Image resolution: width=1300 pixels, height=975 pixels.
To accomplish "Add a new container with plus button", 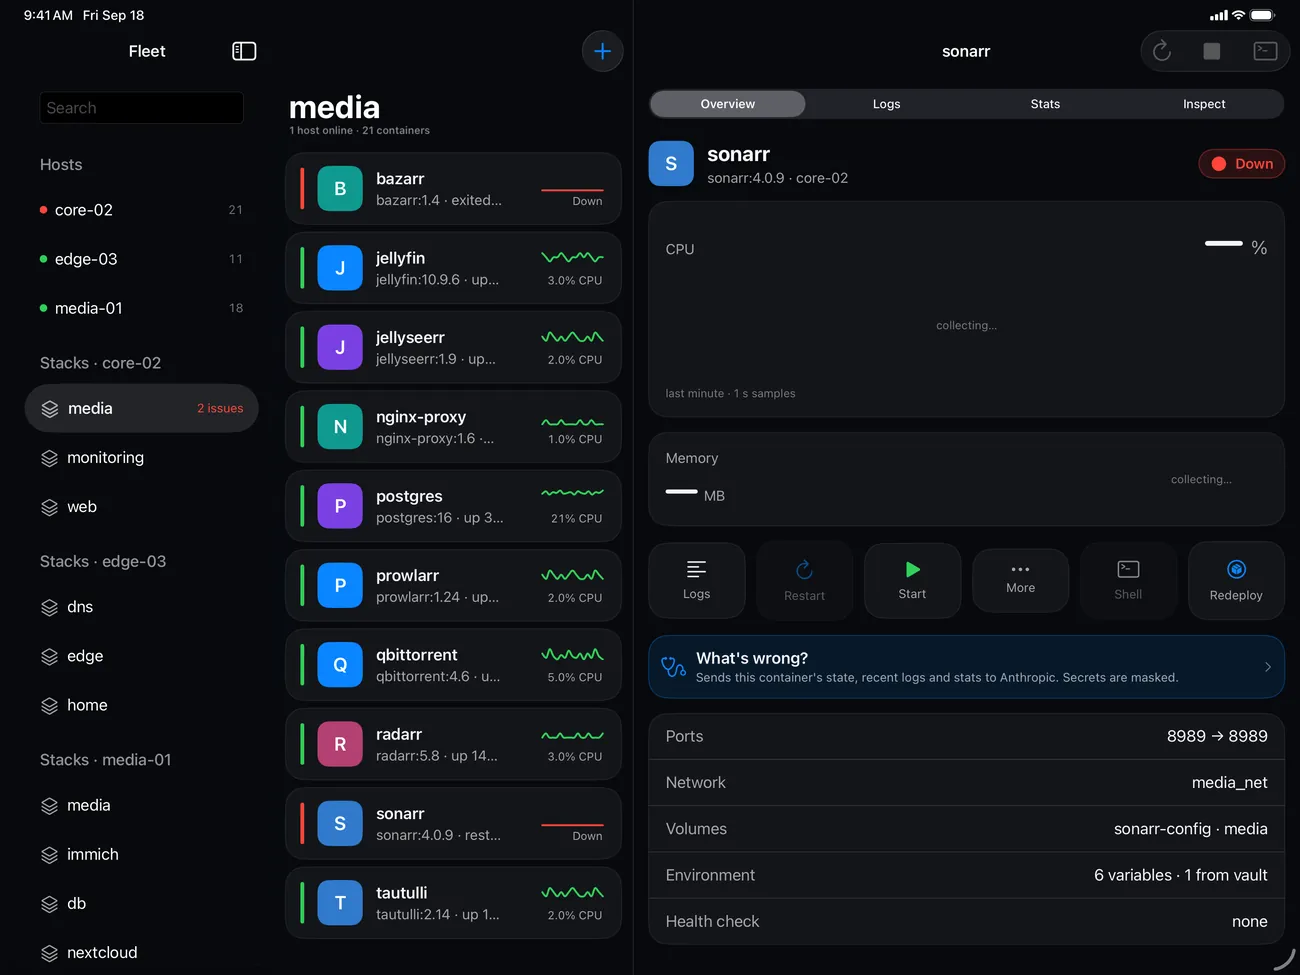I will pos(602,51).
